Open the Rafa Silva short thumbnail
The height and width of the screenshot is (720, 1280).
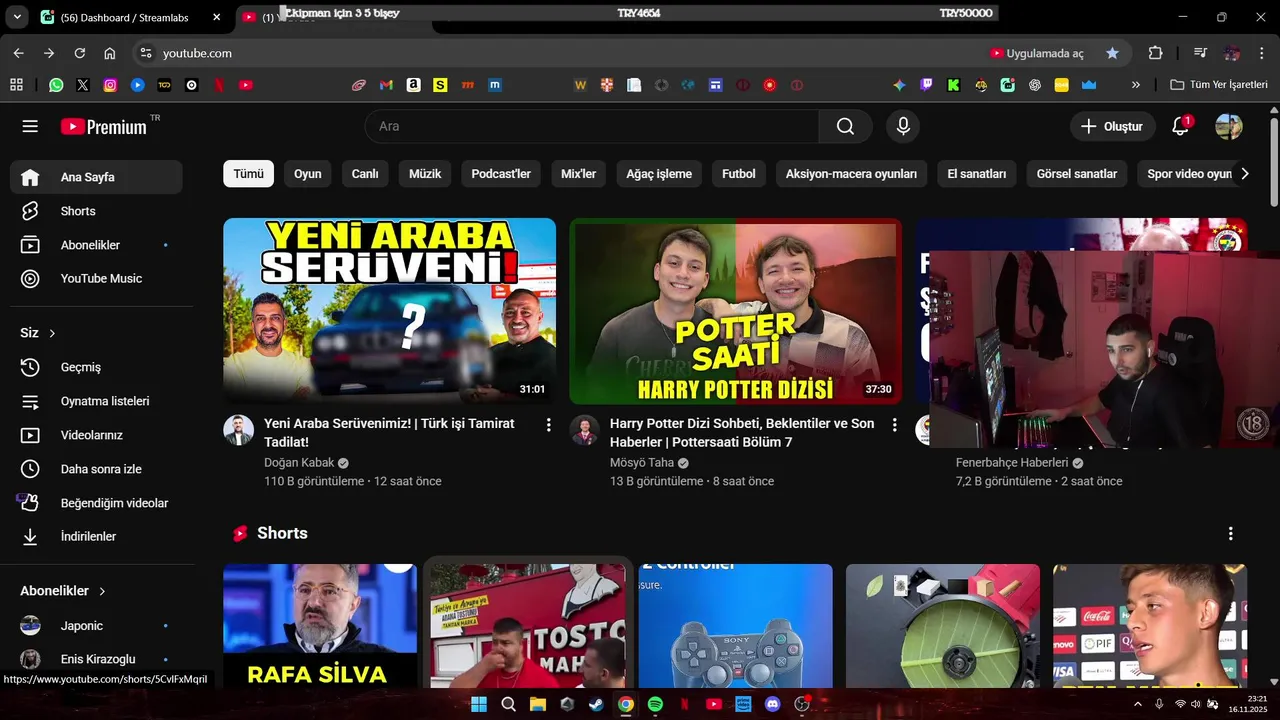pos(320,625)
